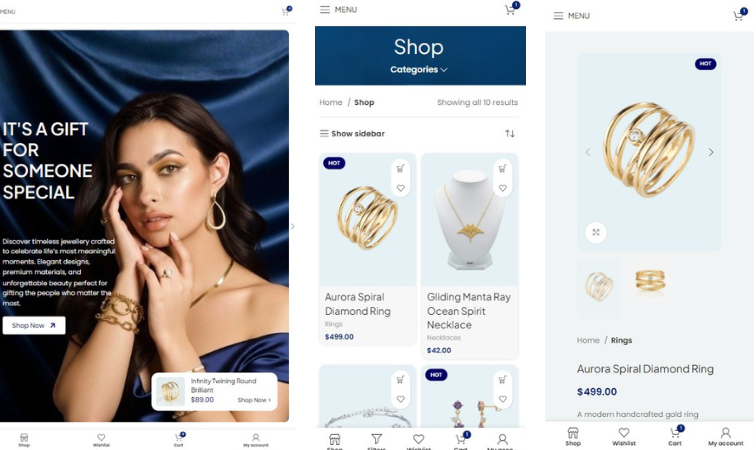Click the sort order arrows icon
756x450 pixels.
(510, 134)
